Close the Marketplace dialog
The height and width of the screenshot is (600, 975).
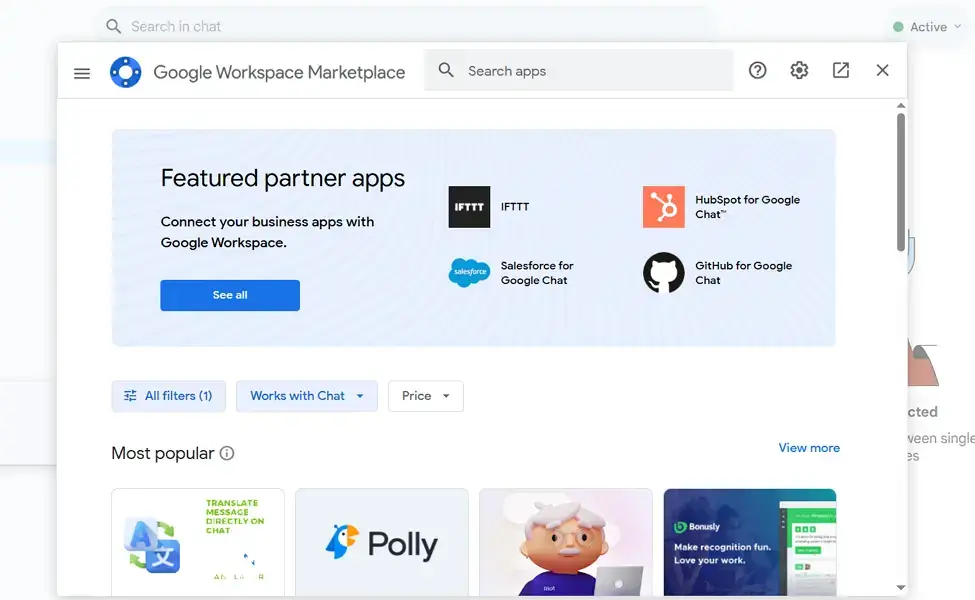click(x=882, y=70)
